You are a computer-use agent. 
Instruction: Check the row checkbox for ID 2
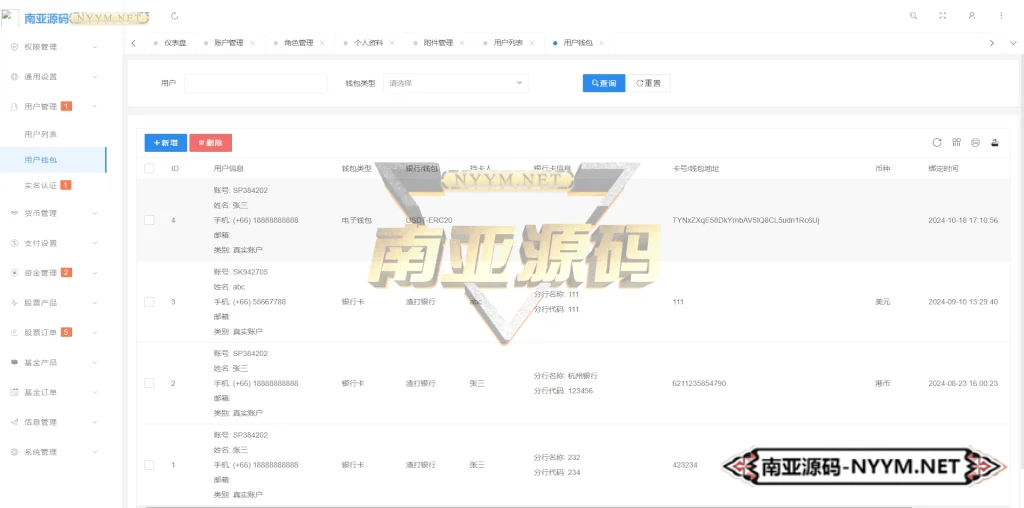149,383
